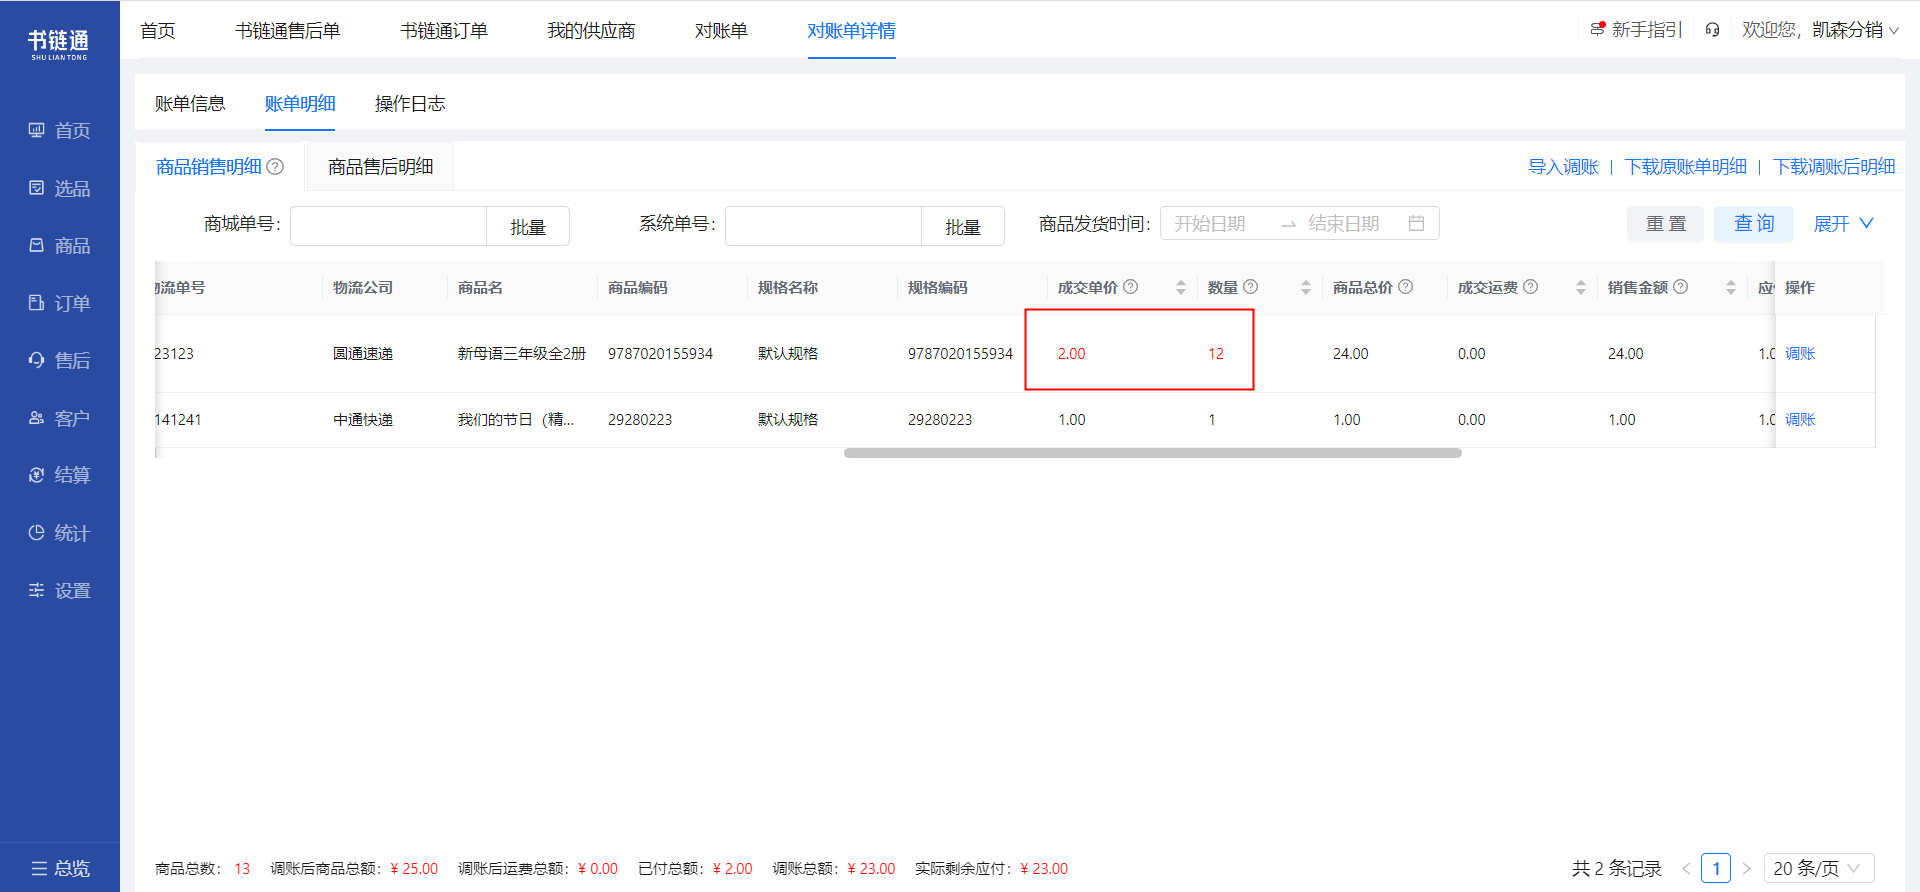Select page 1 in pagination
Viewport: 1920px width, 892px height.
[x=1716, y=868]
